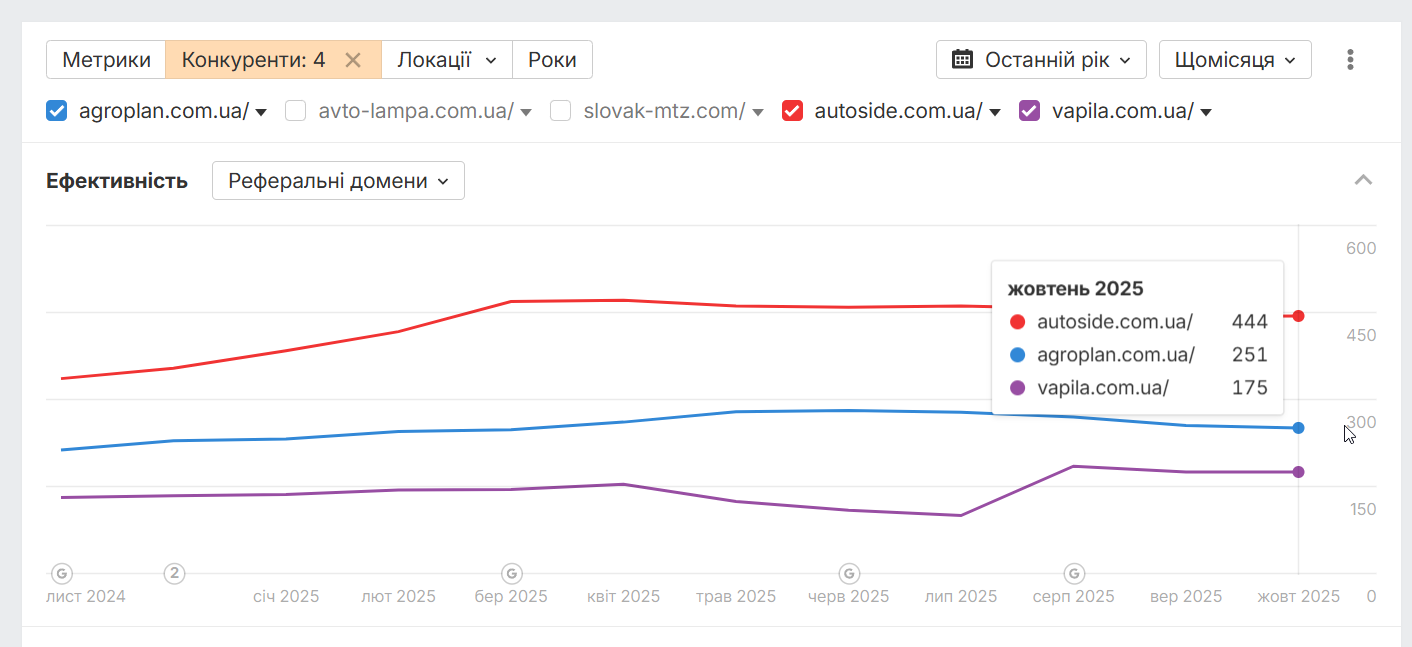Click the Google marker at лист 2024

[62, 574]
